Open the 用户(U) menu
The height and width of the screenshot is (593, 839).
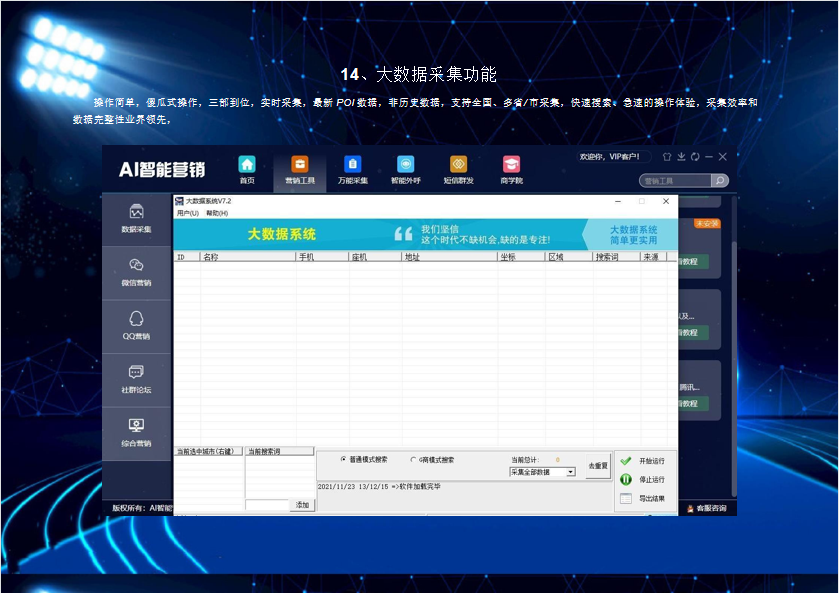[188, 213]
